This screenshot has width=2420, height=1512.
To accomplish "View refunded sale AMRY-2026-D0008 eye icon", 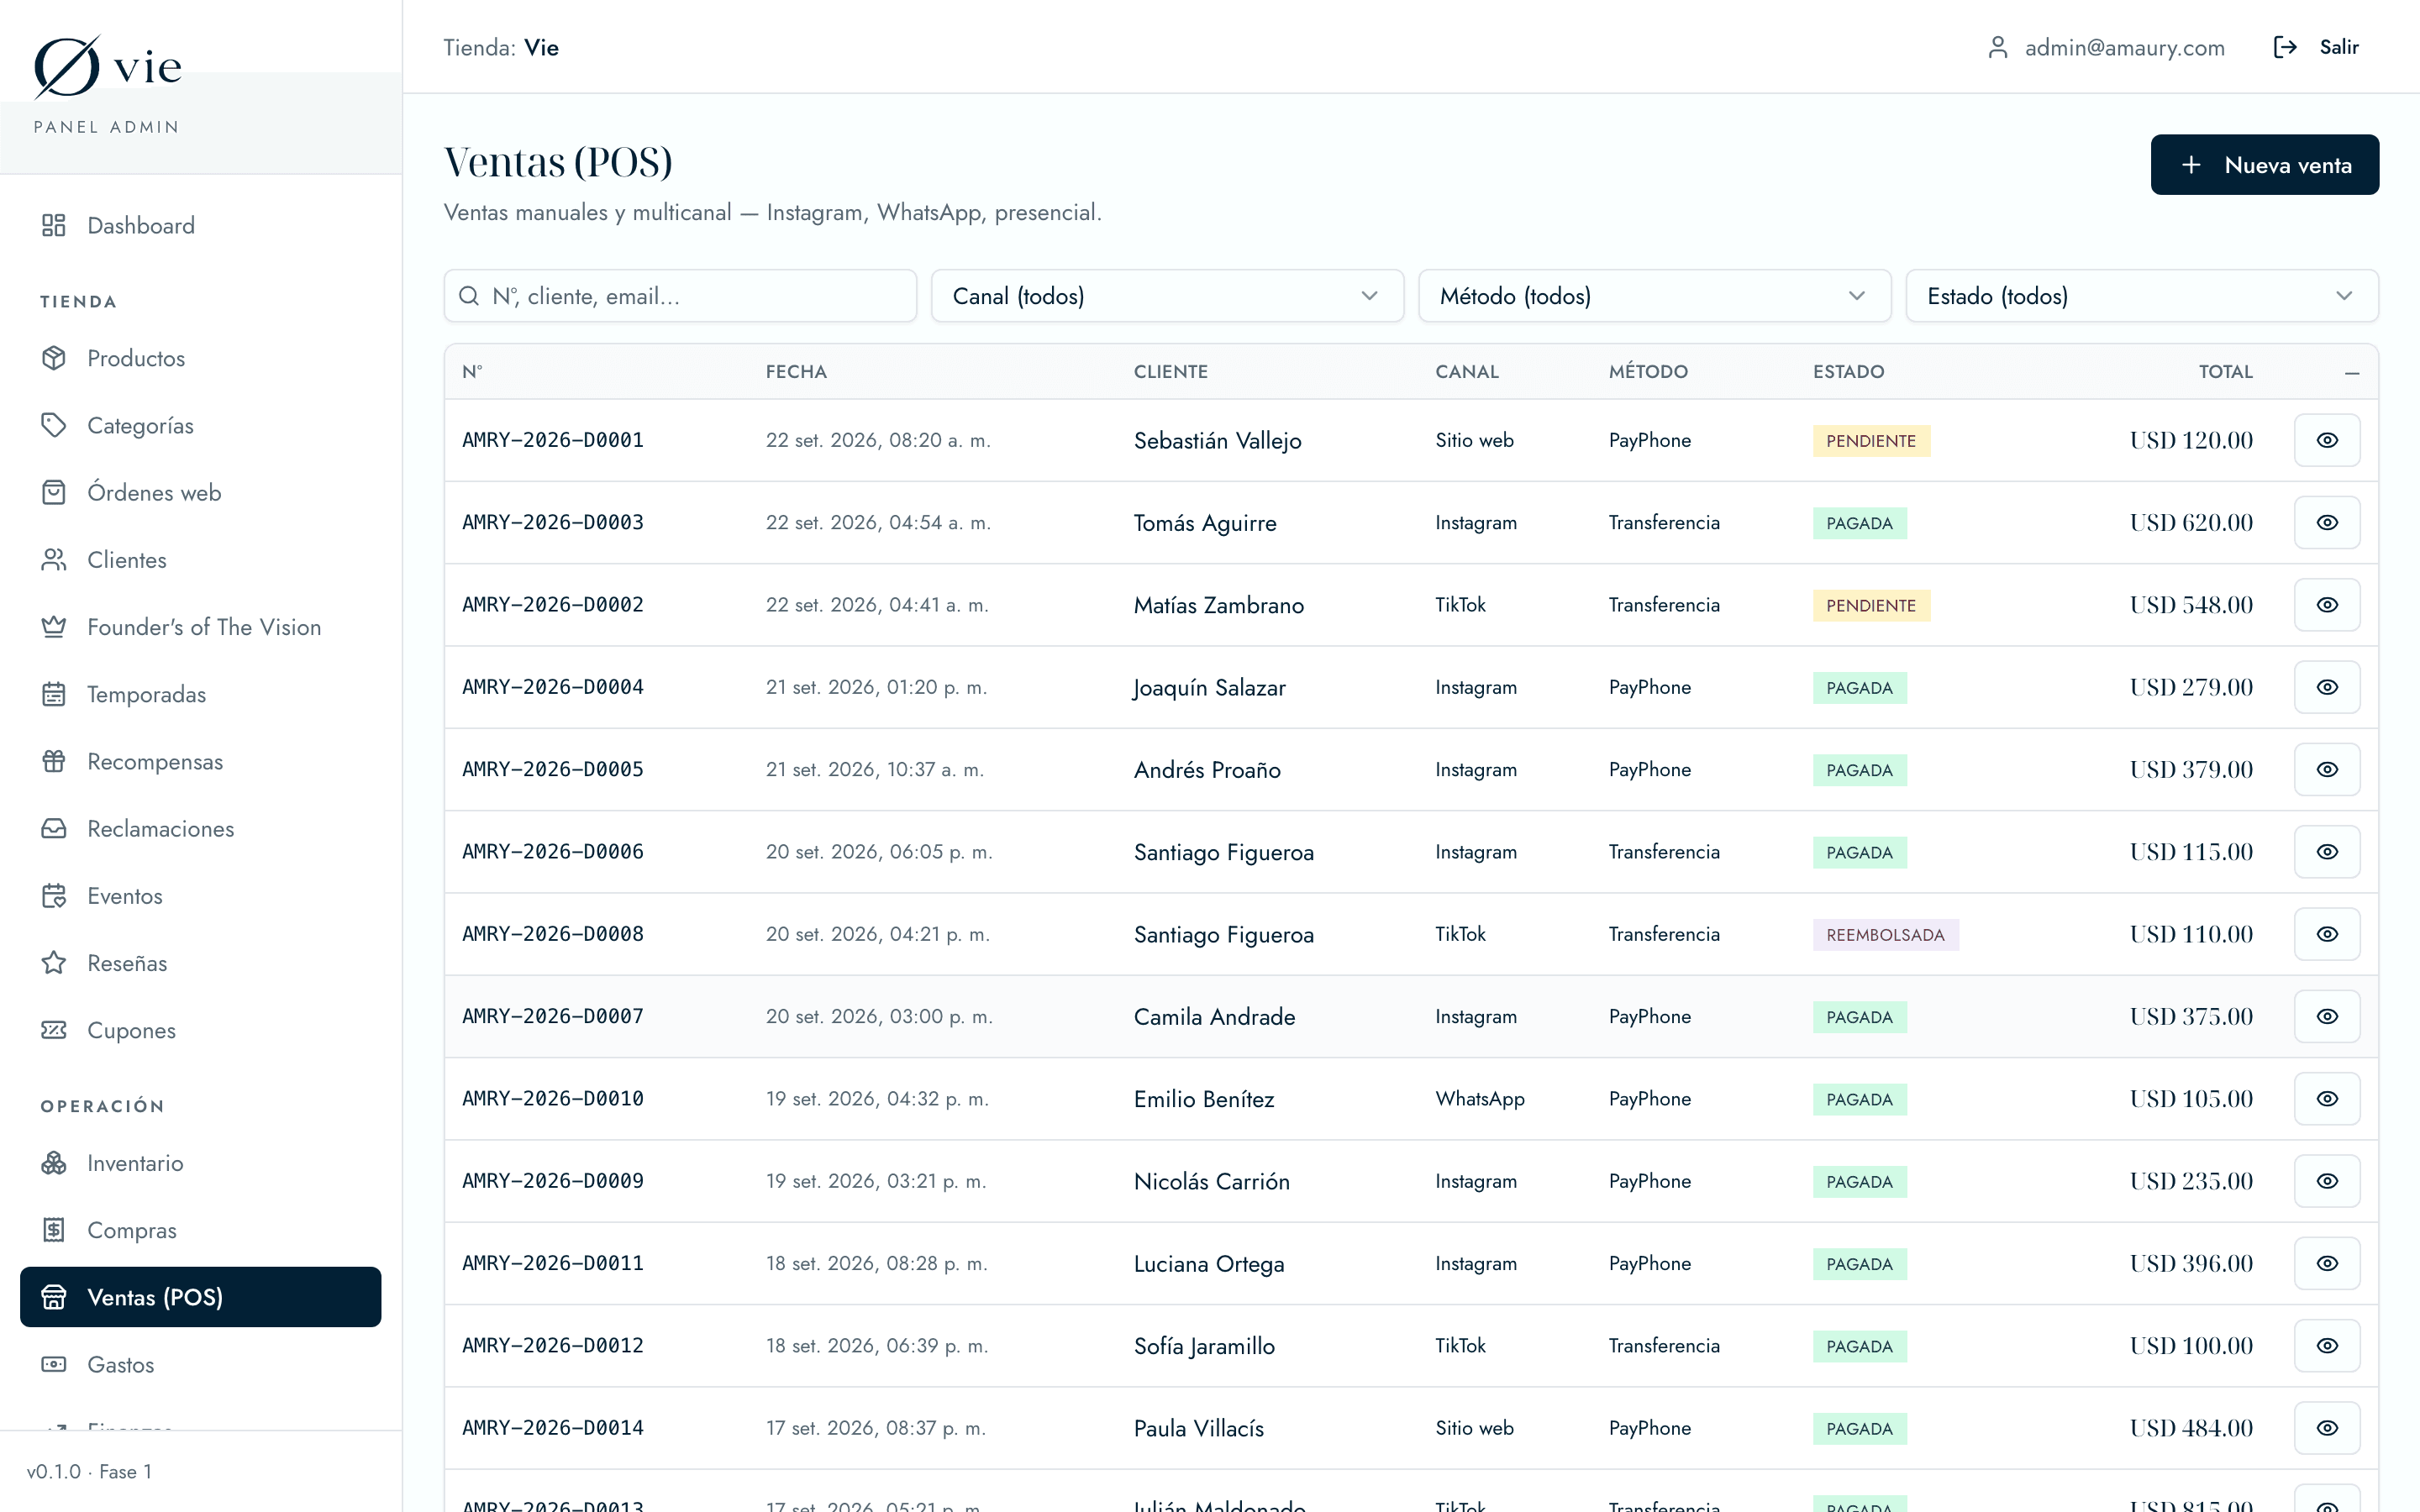I will (x=2327, y=934).
